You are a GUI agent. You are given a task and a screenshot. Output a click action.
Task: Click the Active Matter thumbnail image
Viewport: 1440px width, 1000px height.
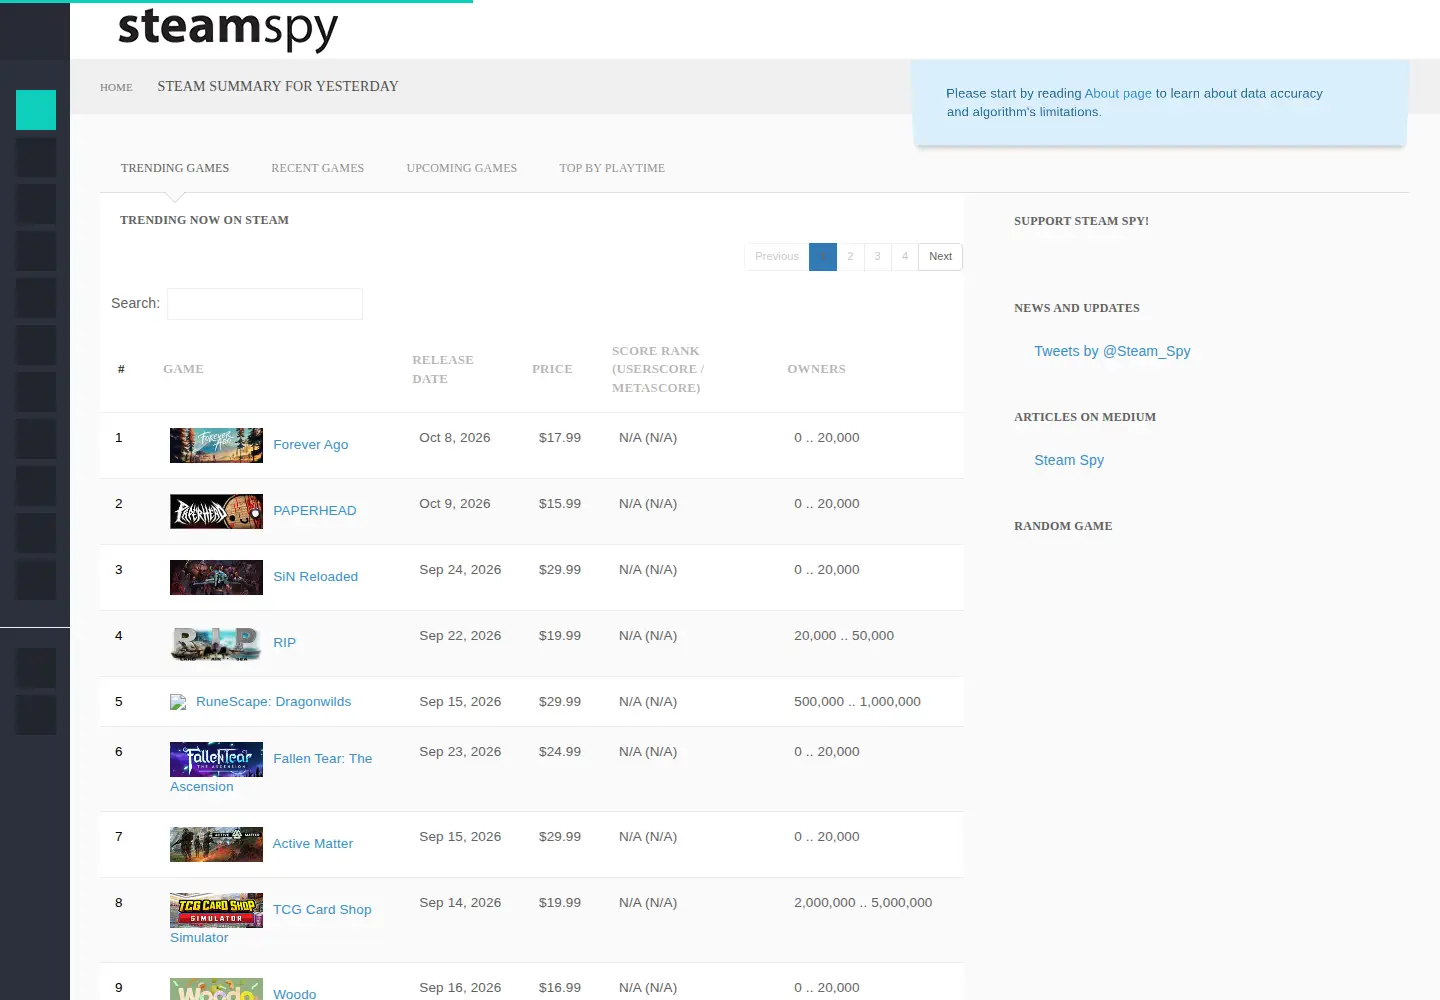[216, 844]
